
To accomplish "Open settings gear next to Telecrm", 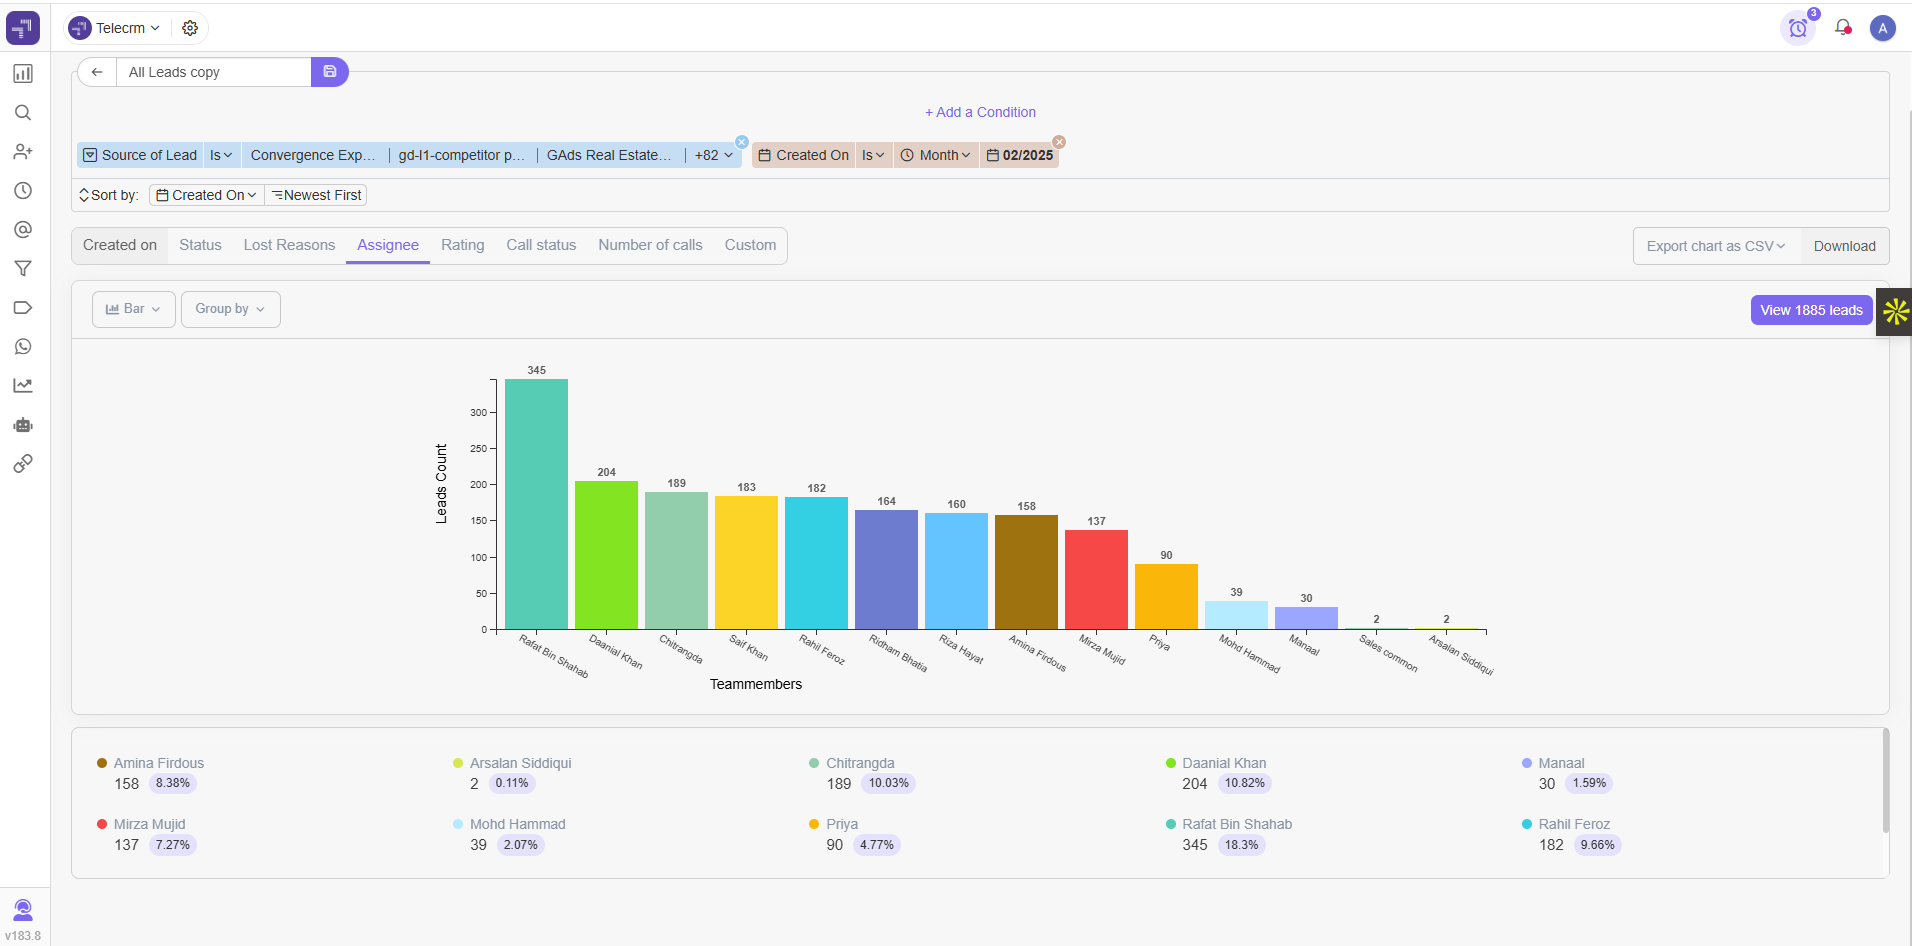I will [190, 28].
